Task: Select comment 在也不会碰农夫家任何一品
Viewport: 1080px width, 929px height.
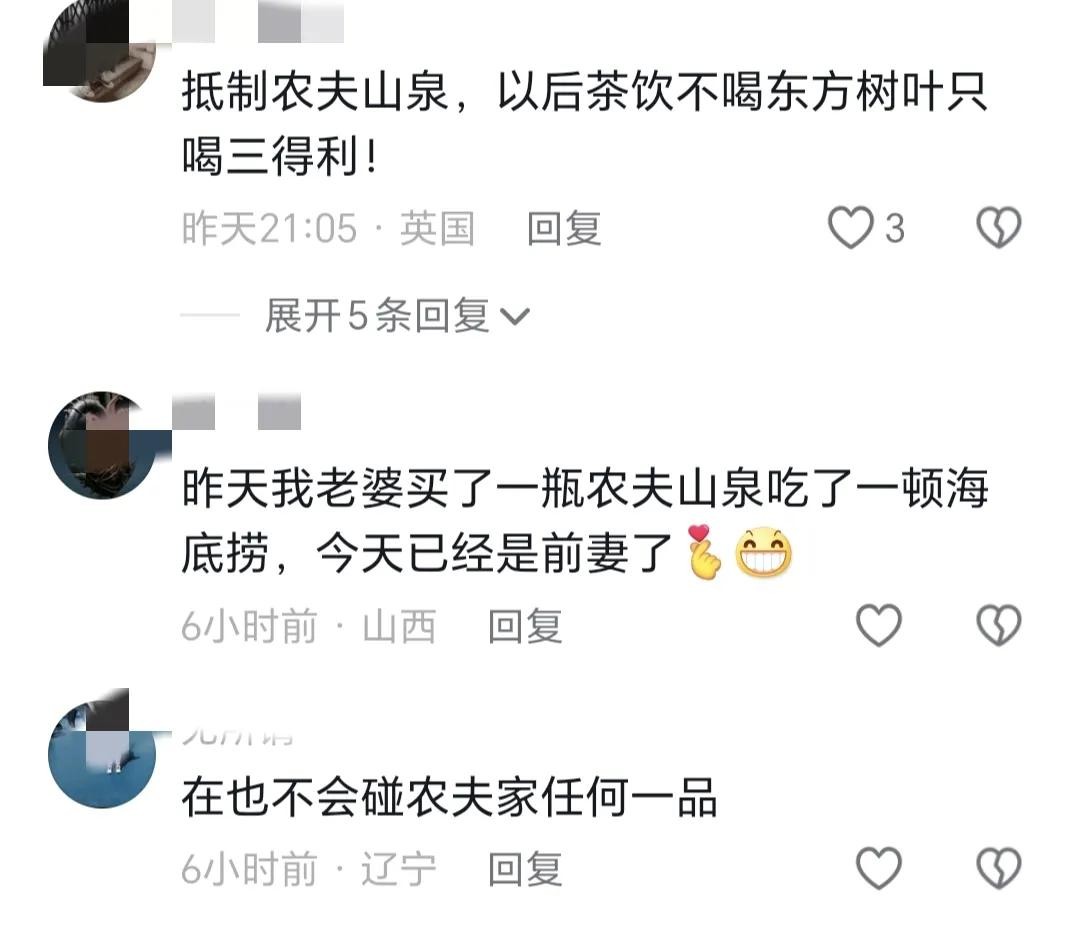Action: [450, 797]
